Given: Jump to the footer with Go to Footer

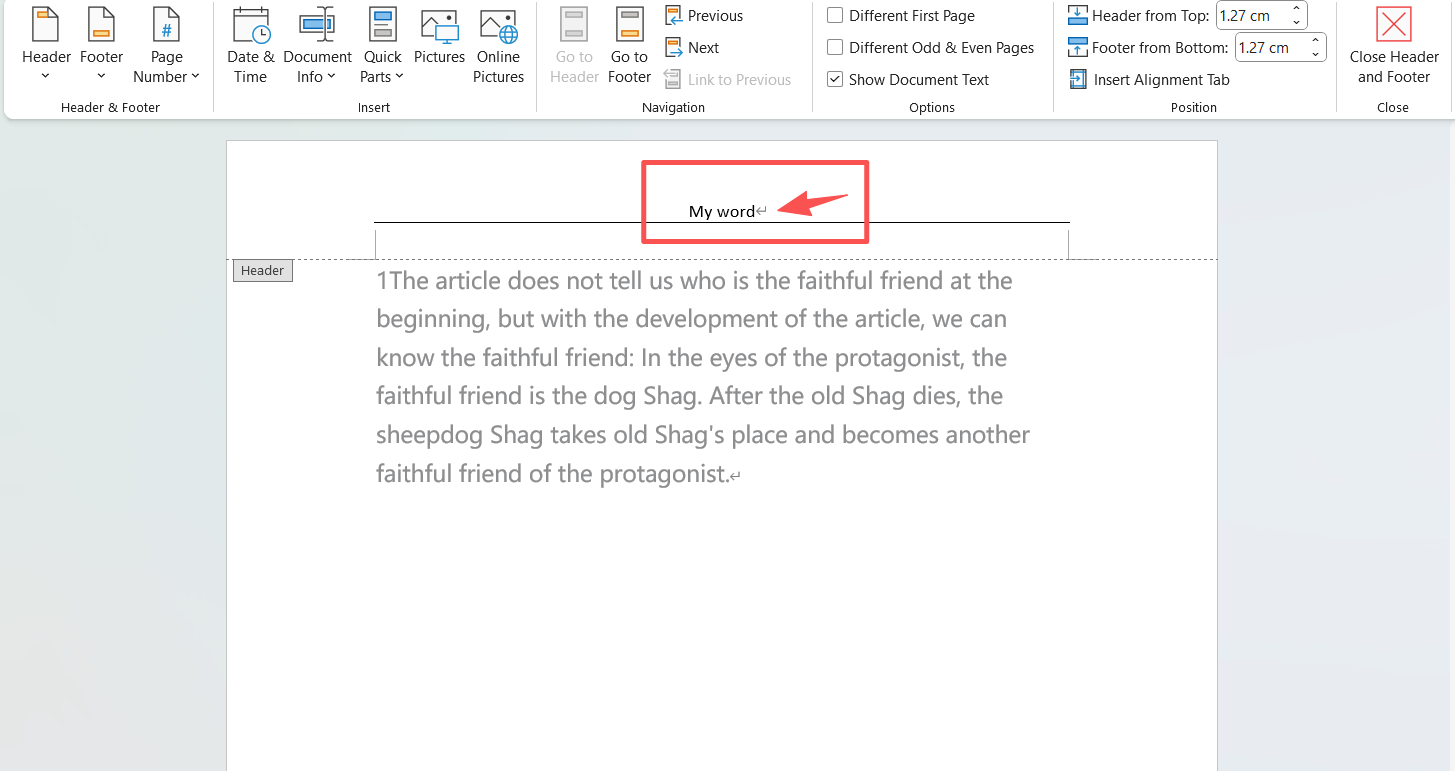Looking at the screenshot, I should pos(629,45).
